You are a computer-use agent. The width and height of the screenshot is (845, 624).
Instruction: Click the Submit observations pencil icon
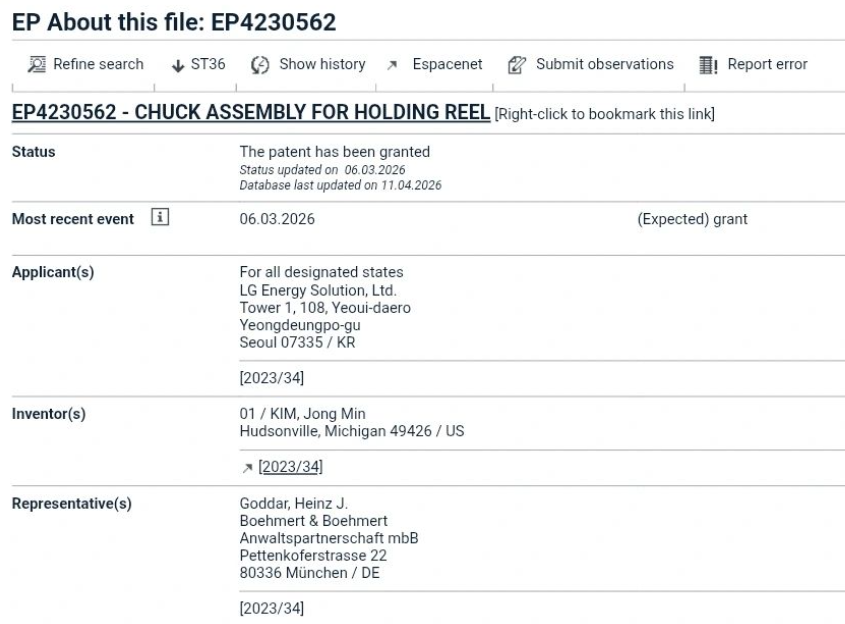(518, 65)
